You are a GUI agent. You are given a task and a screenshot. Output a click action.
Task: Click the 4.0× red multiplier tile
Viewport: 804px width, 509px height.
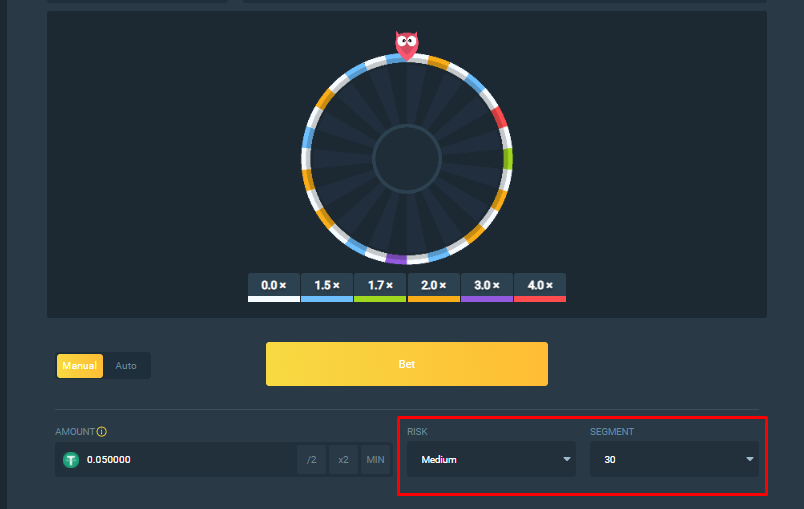point(540,286)
